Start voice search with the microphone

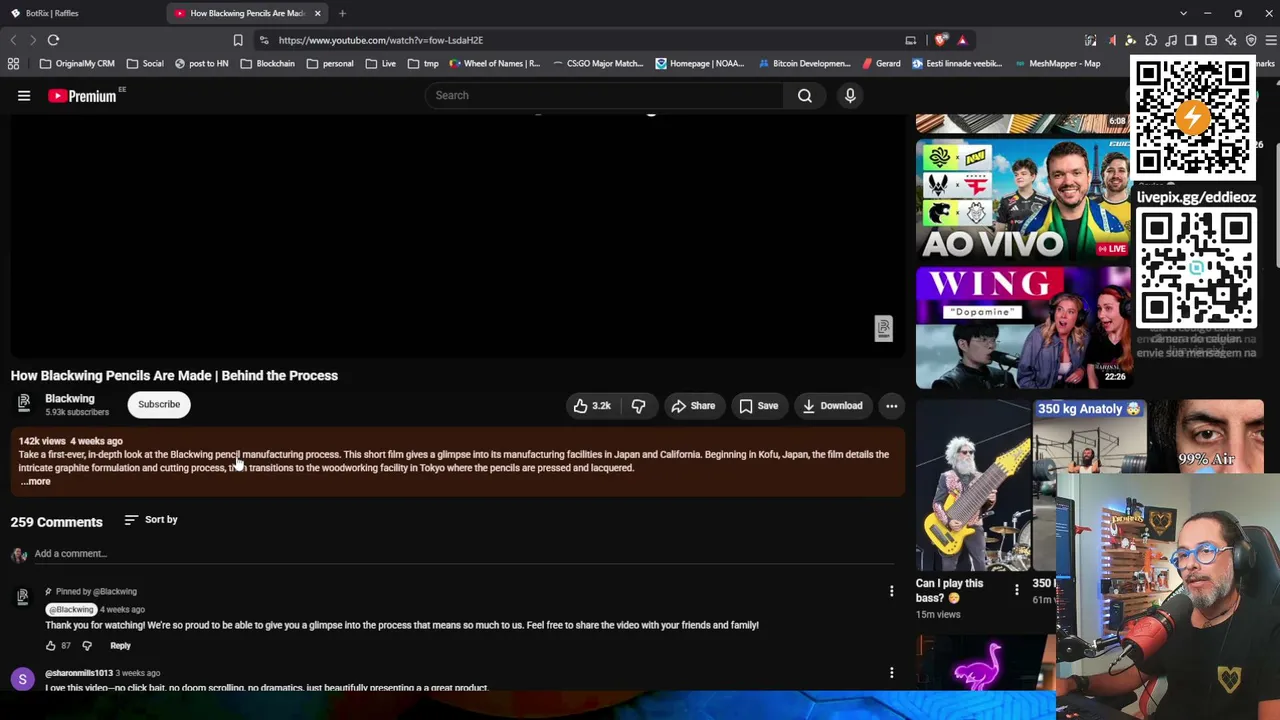click(850, 95)
